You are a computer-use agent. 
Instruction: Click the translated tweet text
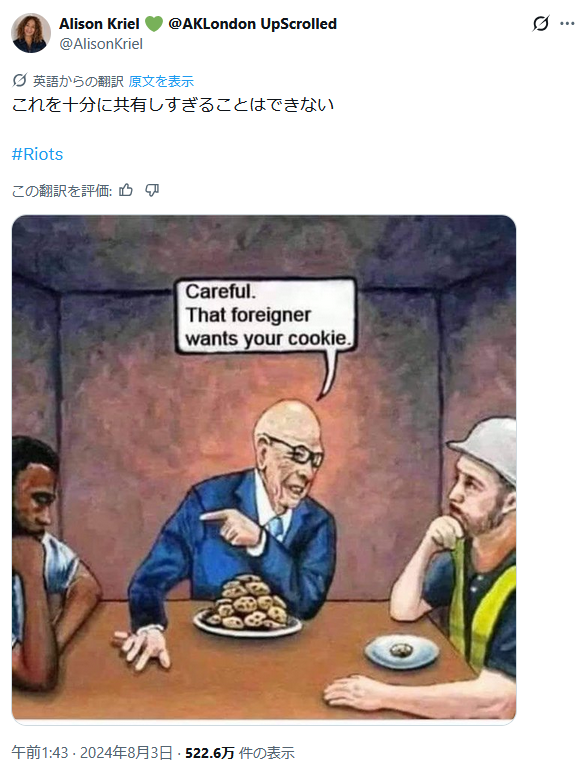(x=173, y=104)
